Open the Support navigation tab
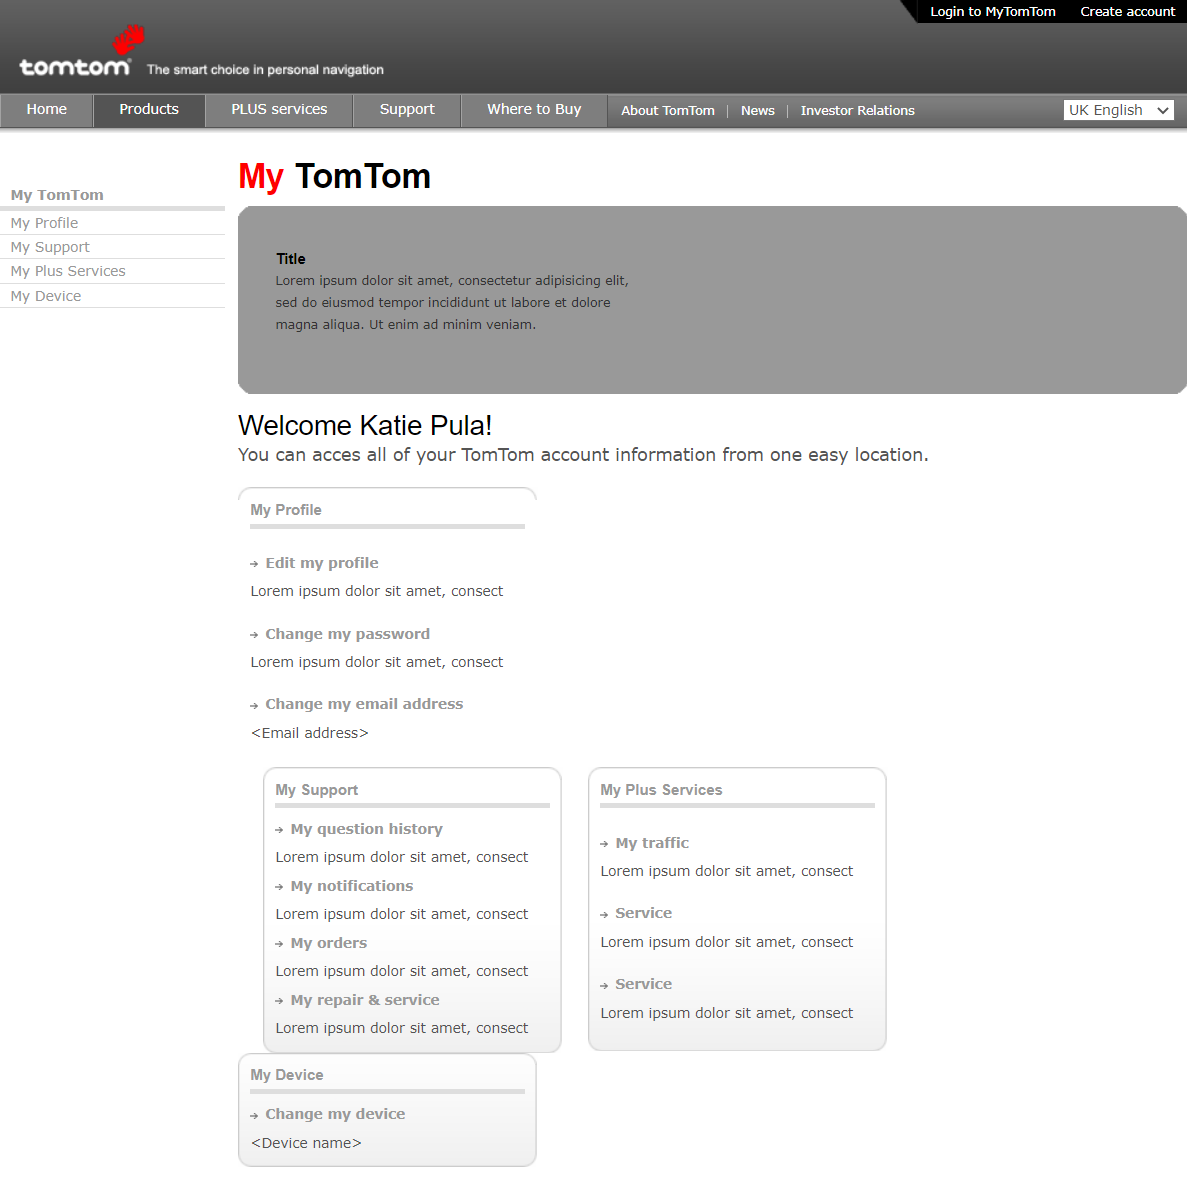This screenshot has height=1195, width=1187. [407, 110]
